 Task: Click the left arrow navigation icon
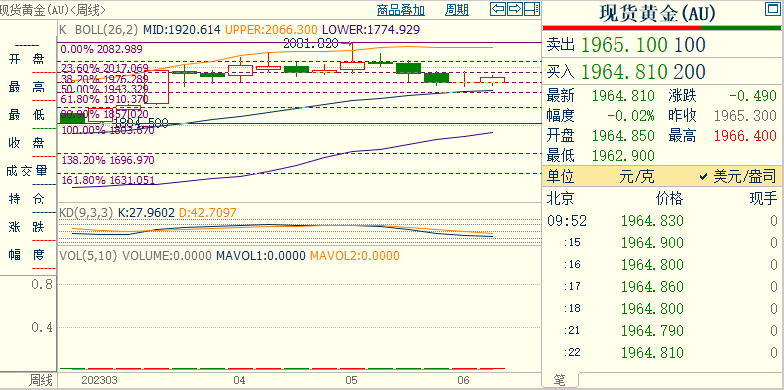[498, 8]
